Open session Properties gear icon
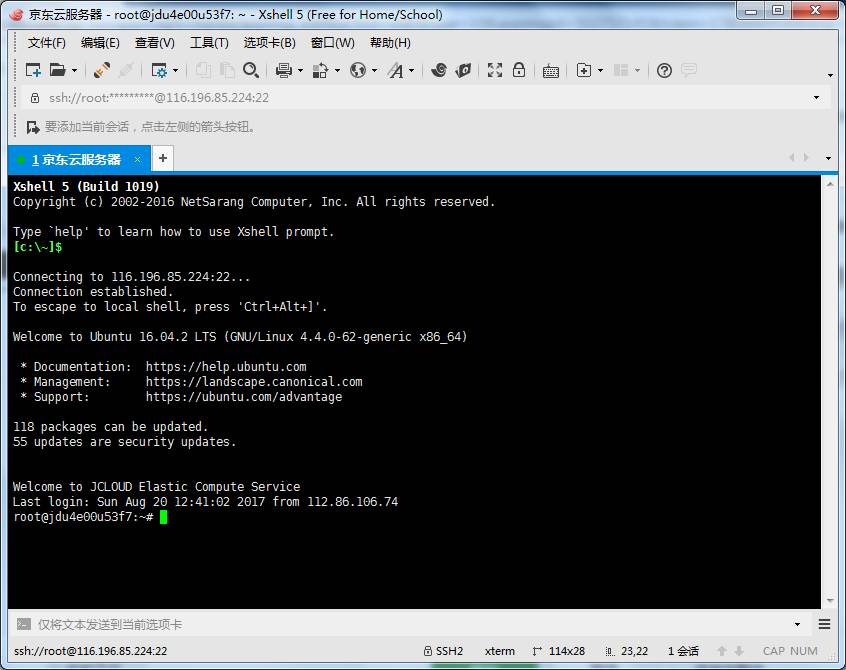The height and width of the screenshot is (670, 846). pyautogui.click(x=159, y=70)
